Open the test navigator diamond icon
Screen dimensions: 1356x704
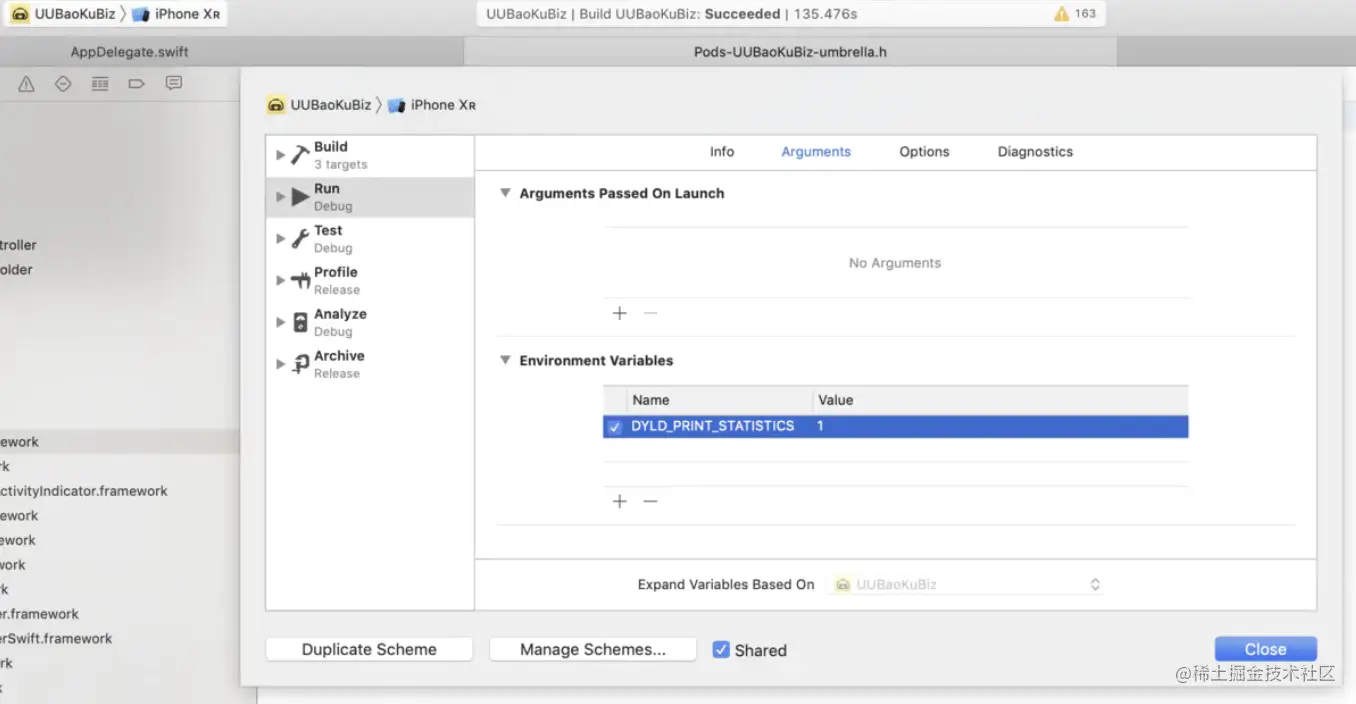(63, 84)
